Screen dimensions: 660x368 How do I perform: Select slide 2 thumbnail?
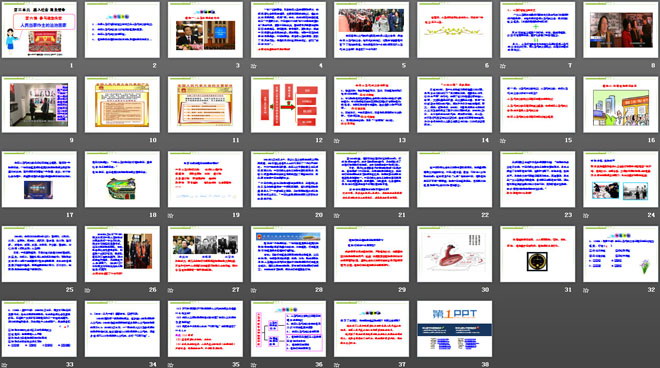click(x=122, y=30)
